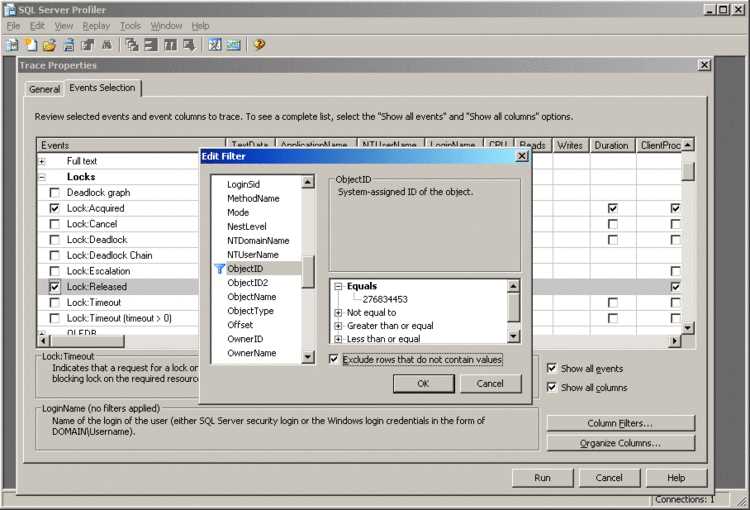The width and height of the screenshot is (750, 510).
Task: Select ObjectType in the column list
Action: [251, 311]
